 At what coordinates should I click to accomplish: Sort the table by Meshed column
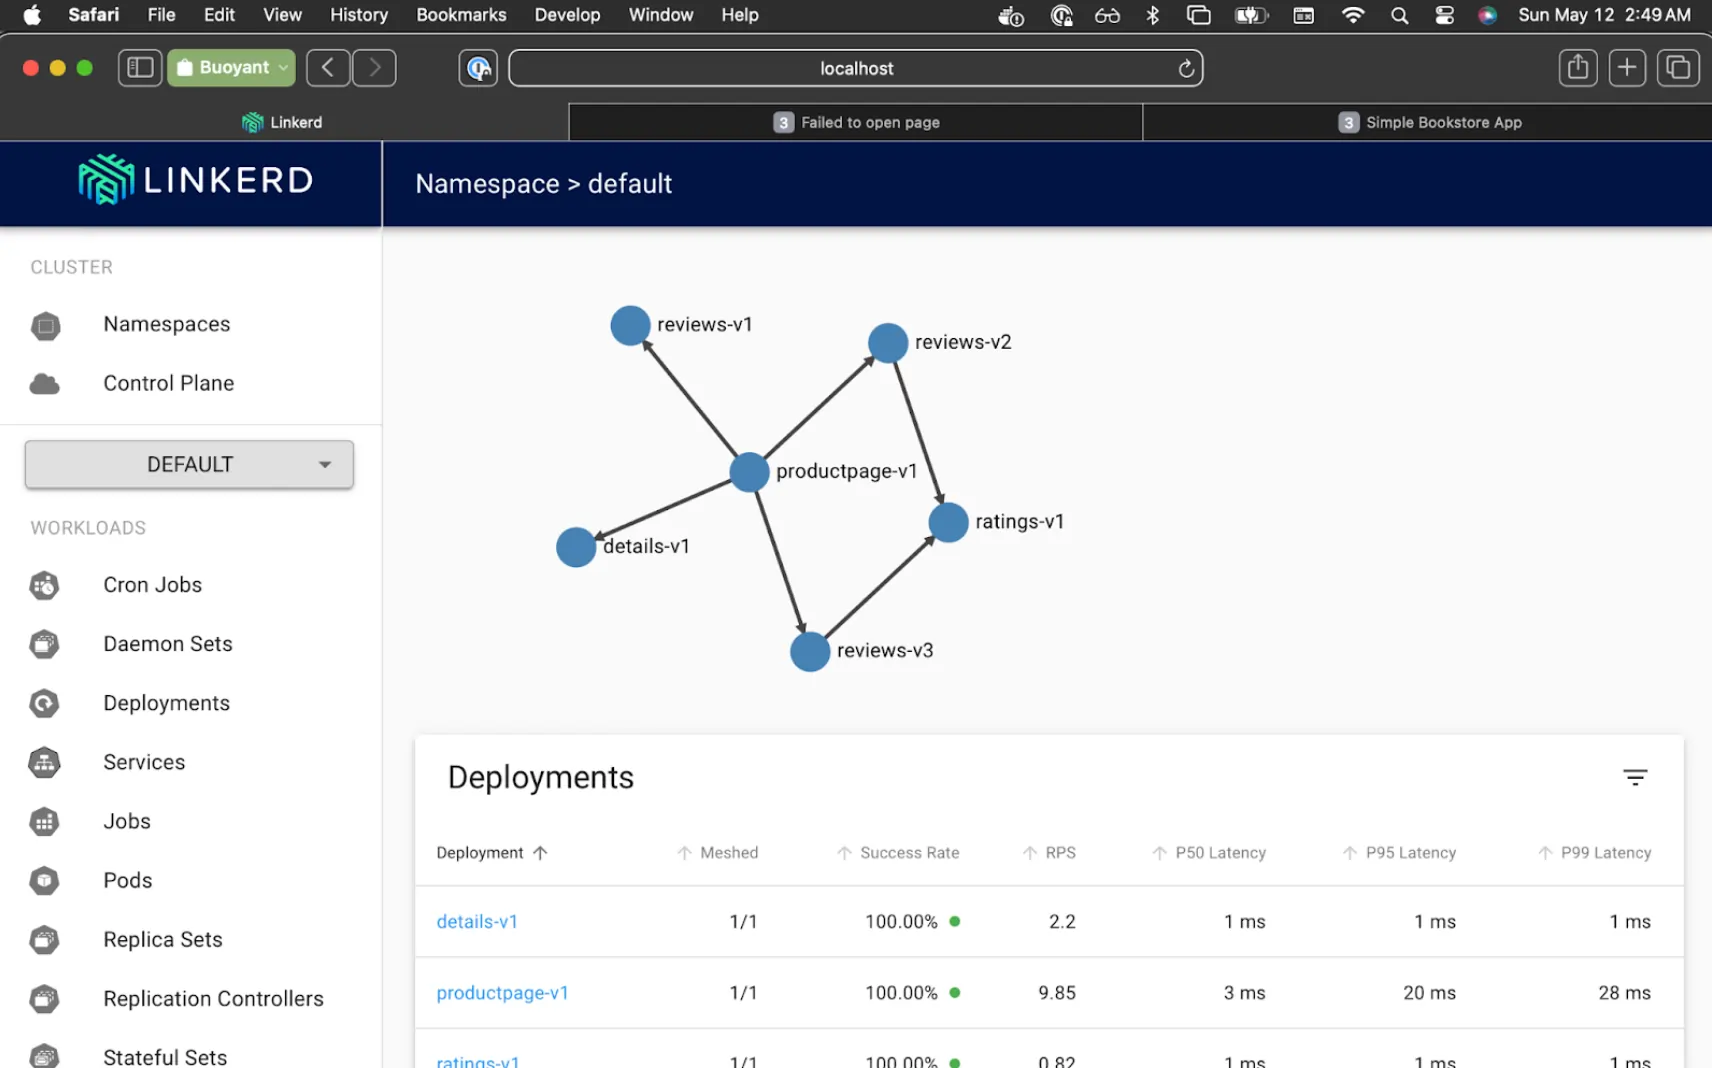[718, 853]
